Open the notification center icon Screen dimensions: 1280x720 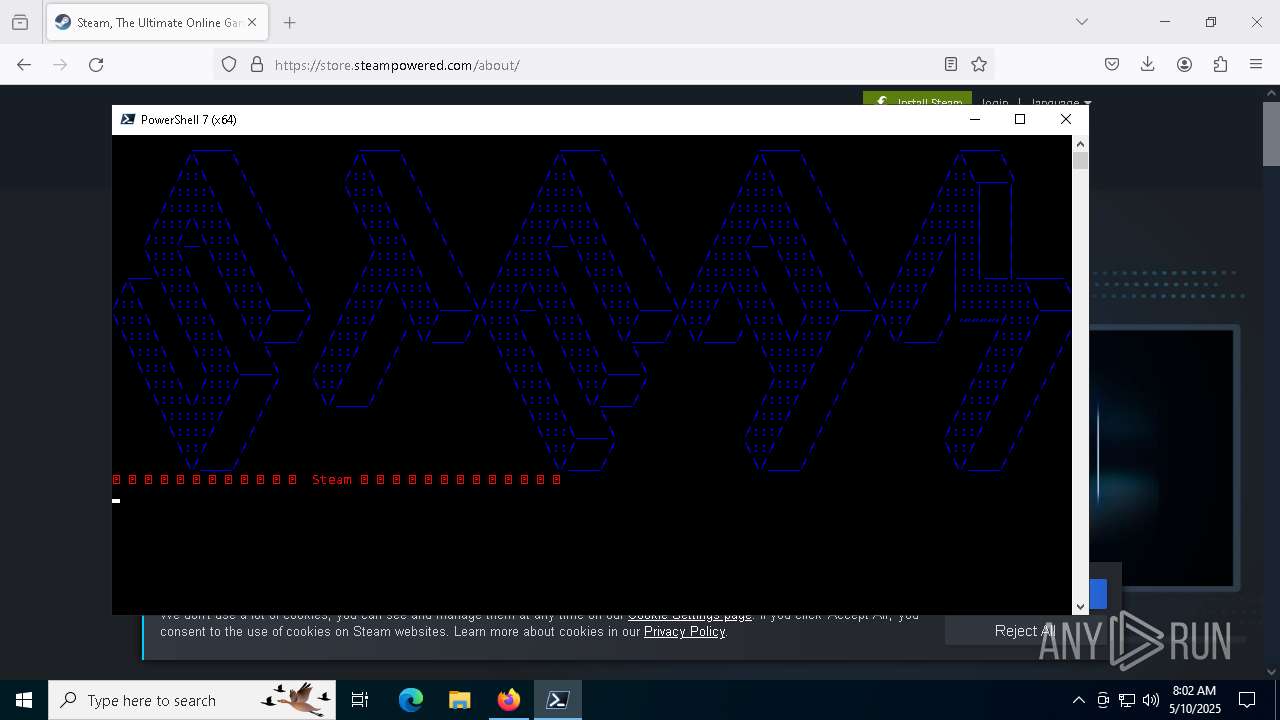[x=1247, y=700]
